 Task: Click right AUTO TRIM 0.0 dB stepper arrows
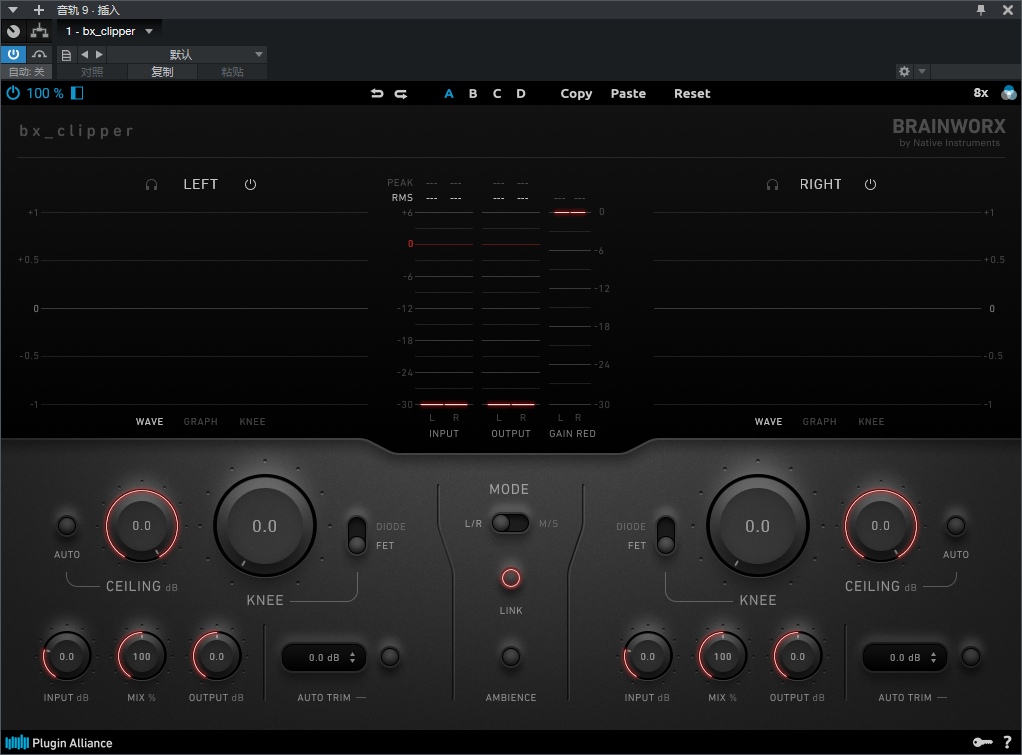(933, 657)
